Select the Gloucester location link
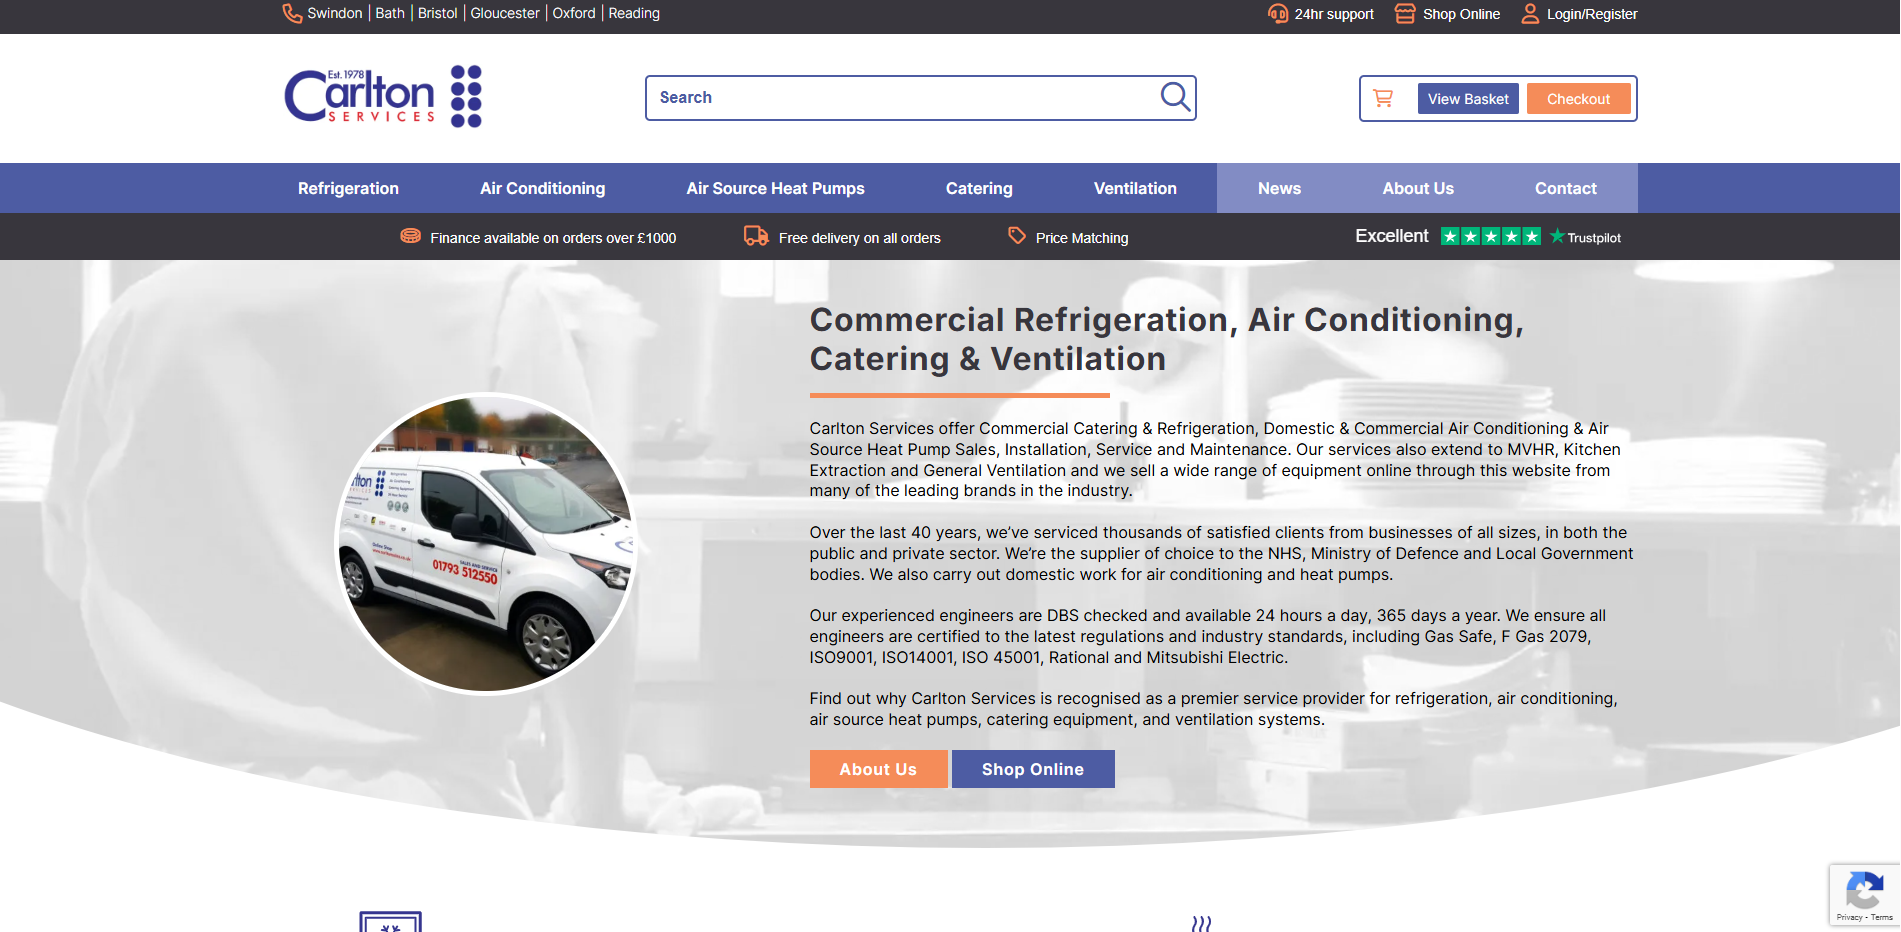The width and height of the screenshot is (1901, 932). 504,14
